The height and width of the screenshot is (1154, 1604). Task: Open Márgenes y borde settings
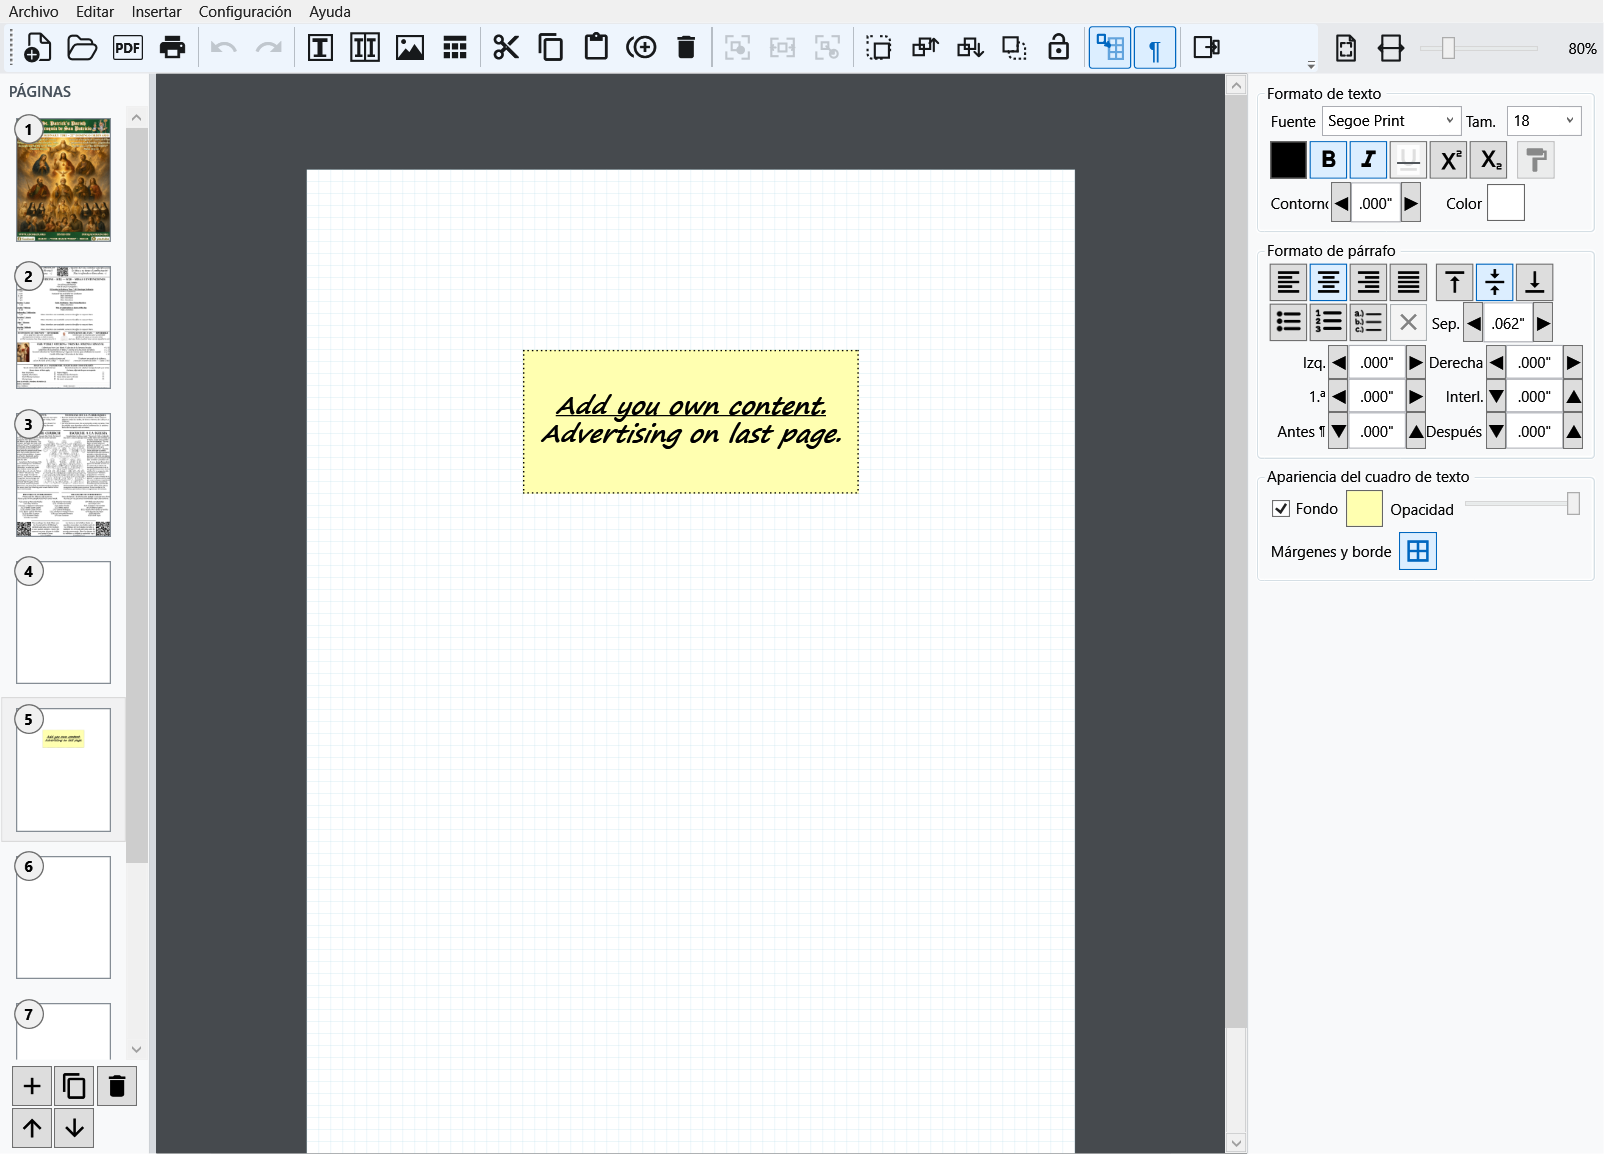tap(1418, 551)
